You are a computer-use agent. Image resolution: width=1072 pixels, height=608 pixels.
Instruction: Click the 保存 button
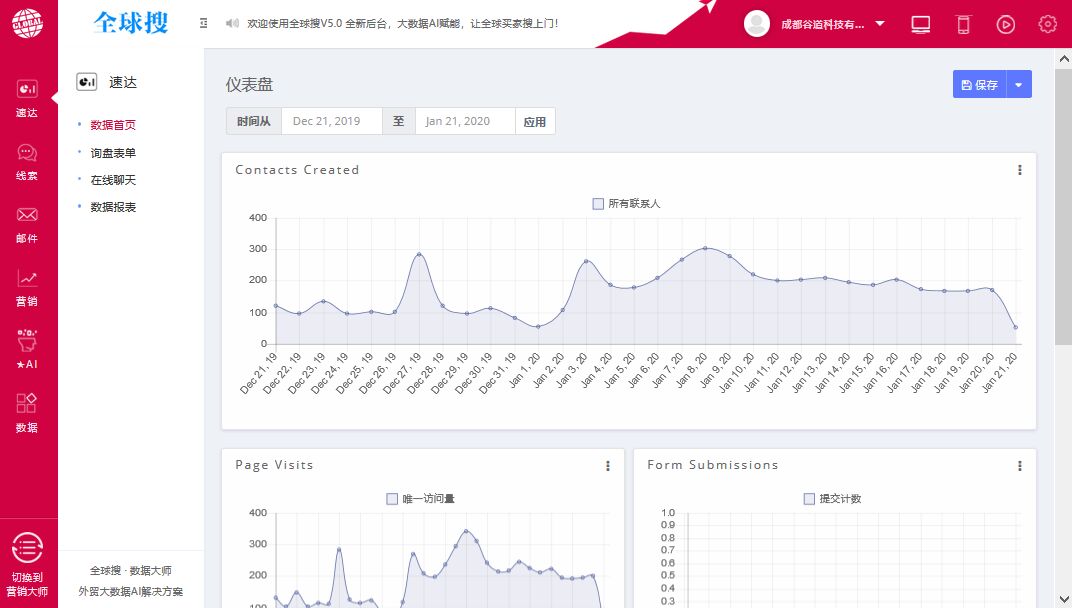(x=978, y=84)
